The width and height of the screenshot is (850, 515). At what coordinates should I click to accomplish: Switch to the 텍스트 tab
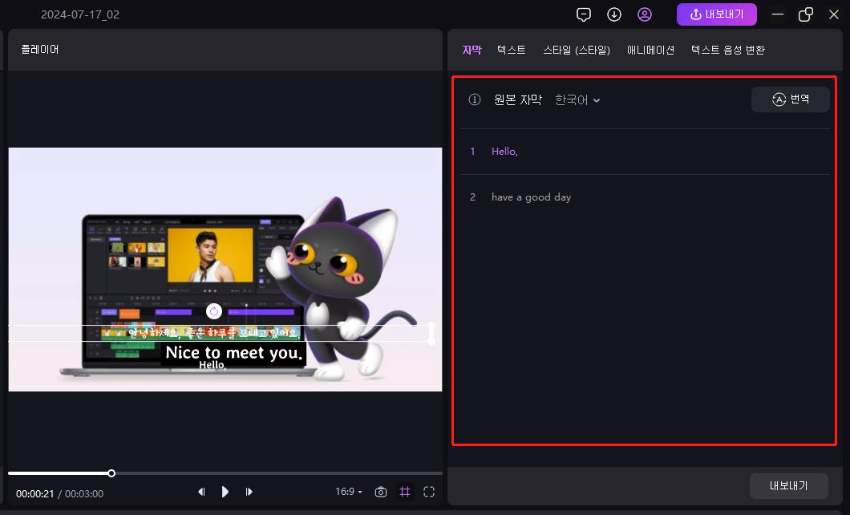coord(511,50)
